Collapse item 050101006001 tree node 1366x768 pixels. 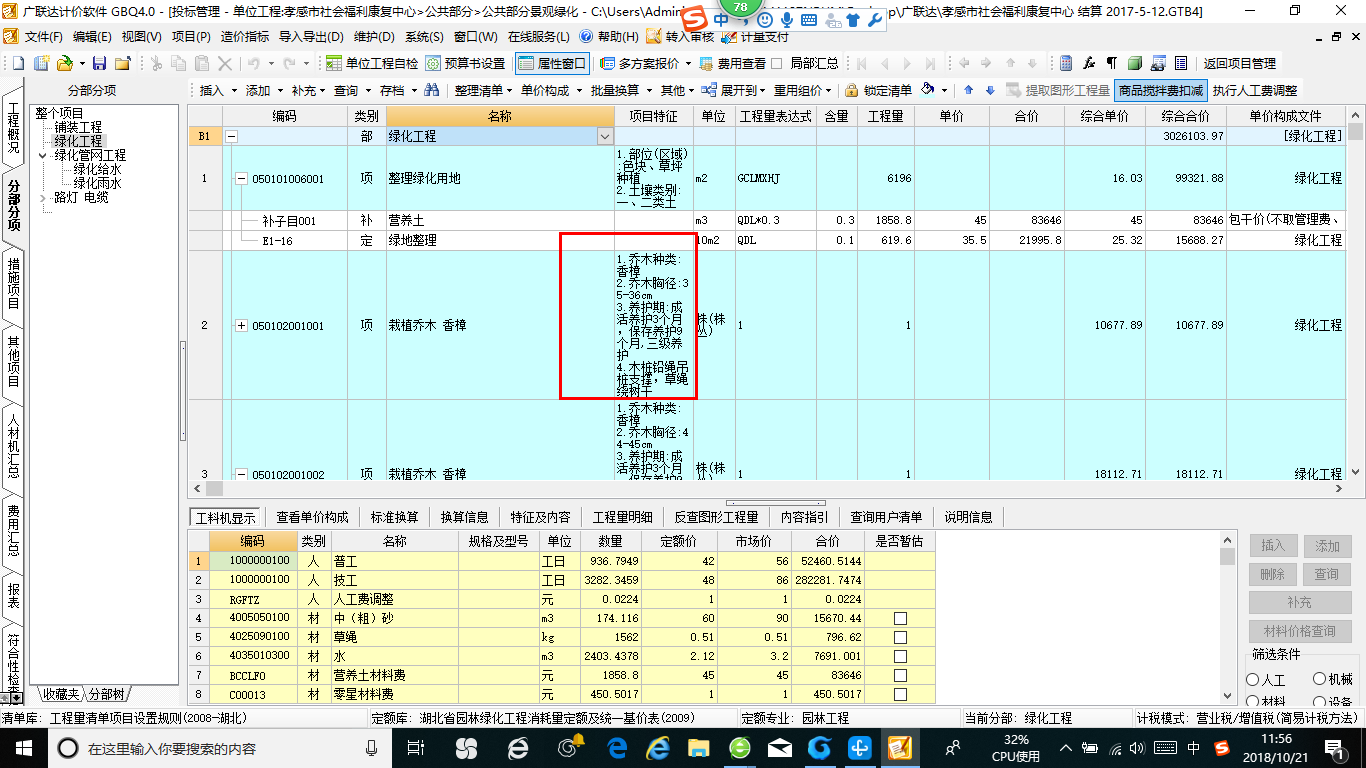[x=241, y=178]
